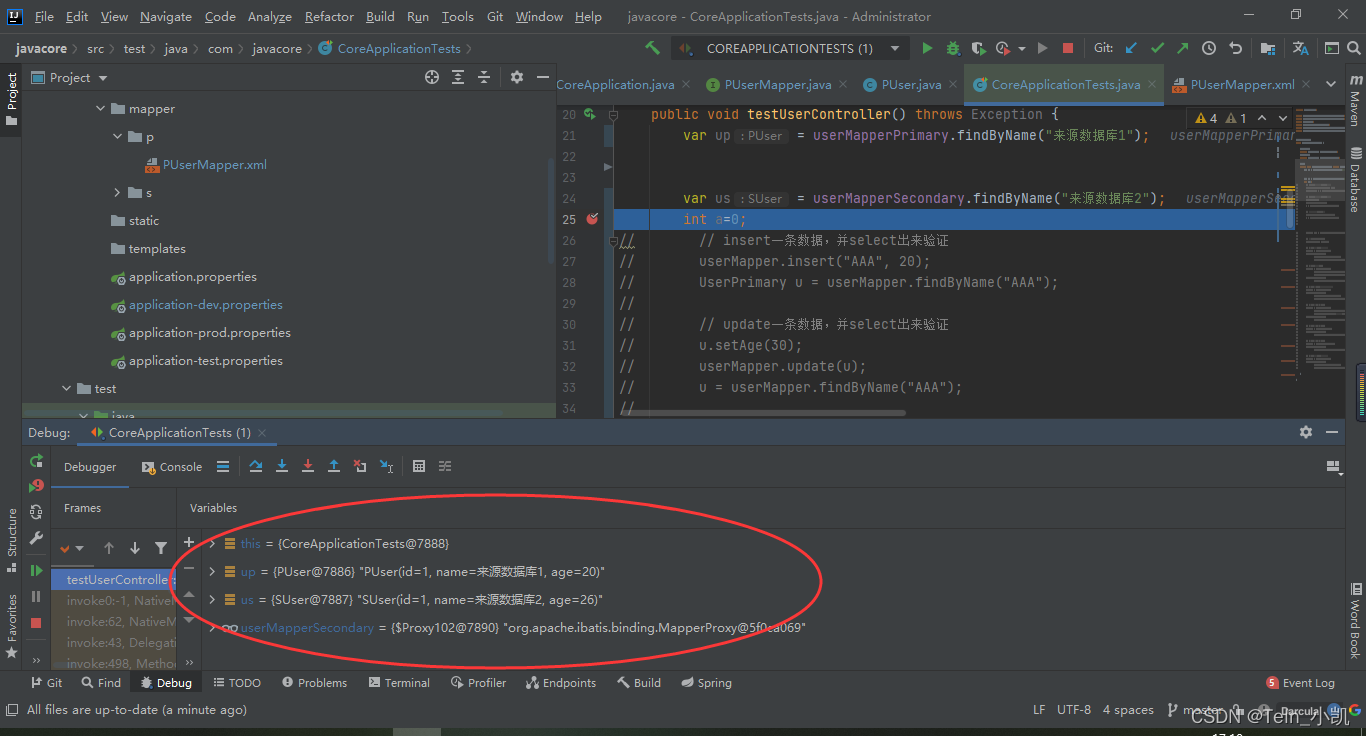Stop debugging with the Debug panel red square

(36, 622)
